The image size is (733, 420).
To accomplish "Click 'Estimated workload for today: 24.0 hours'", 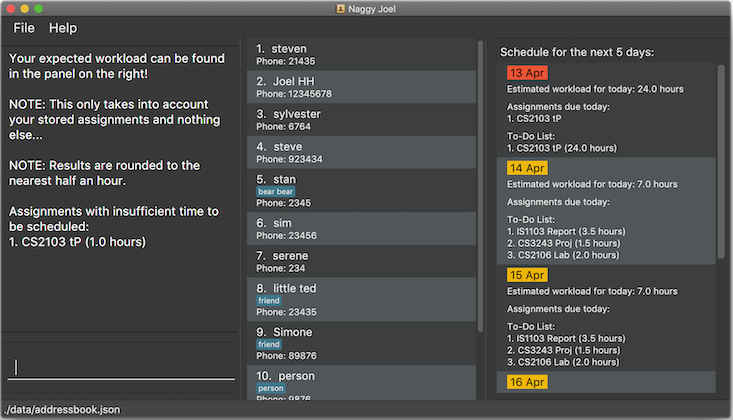I will (595, 89).
